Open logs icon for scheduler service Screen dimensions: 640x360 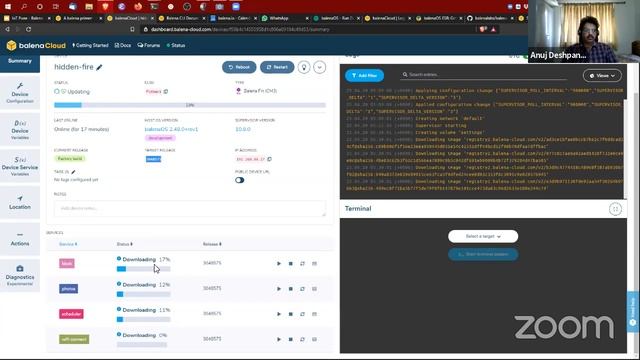point(314,314)
